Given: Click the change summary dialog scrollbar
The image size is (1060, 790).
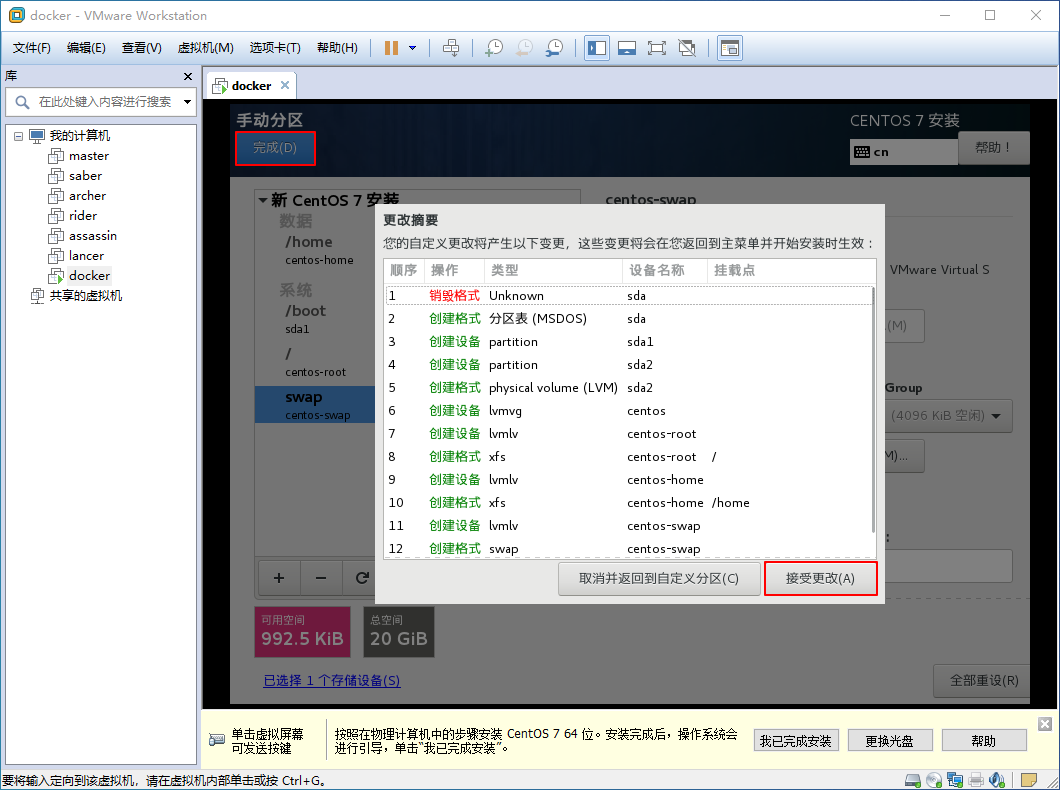Looking at the screenshot, I should click(871, 400).
